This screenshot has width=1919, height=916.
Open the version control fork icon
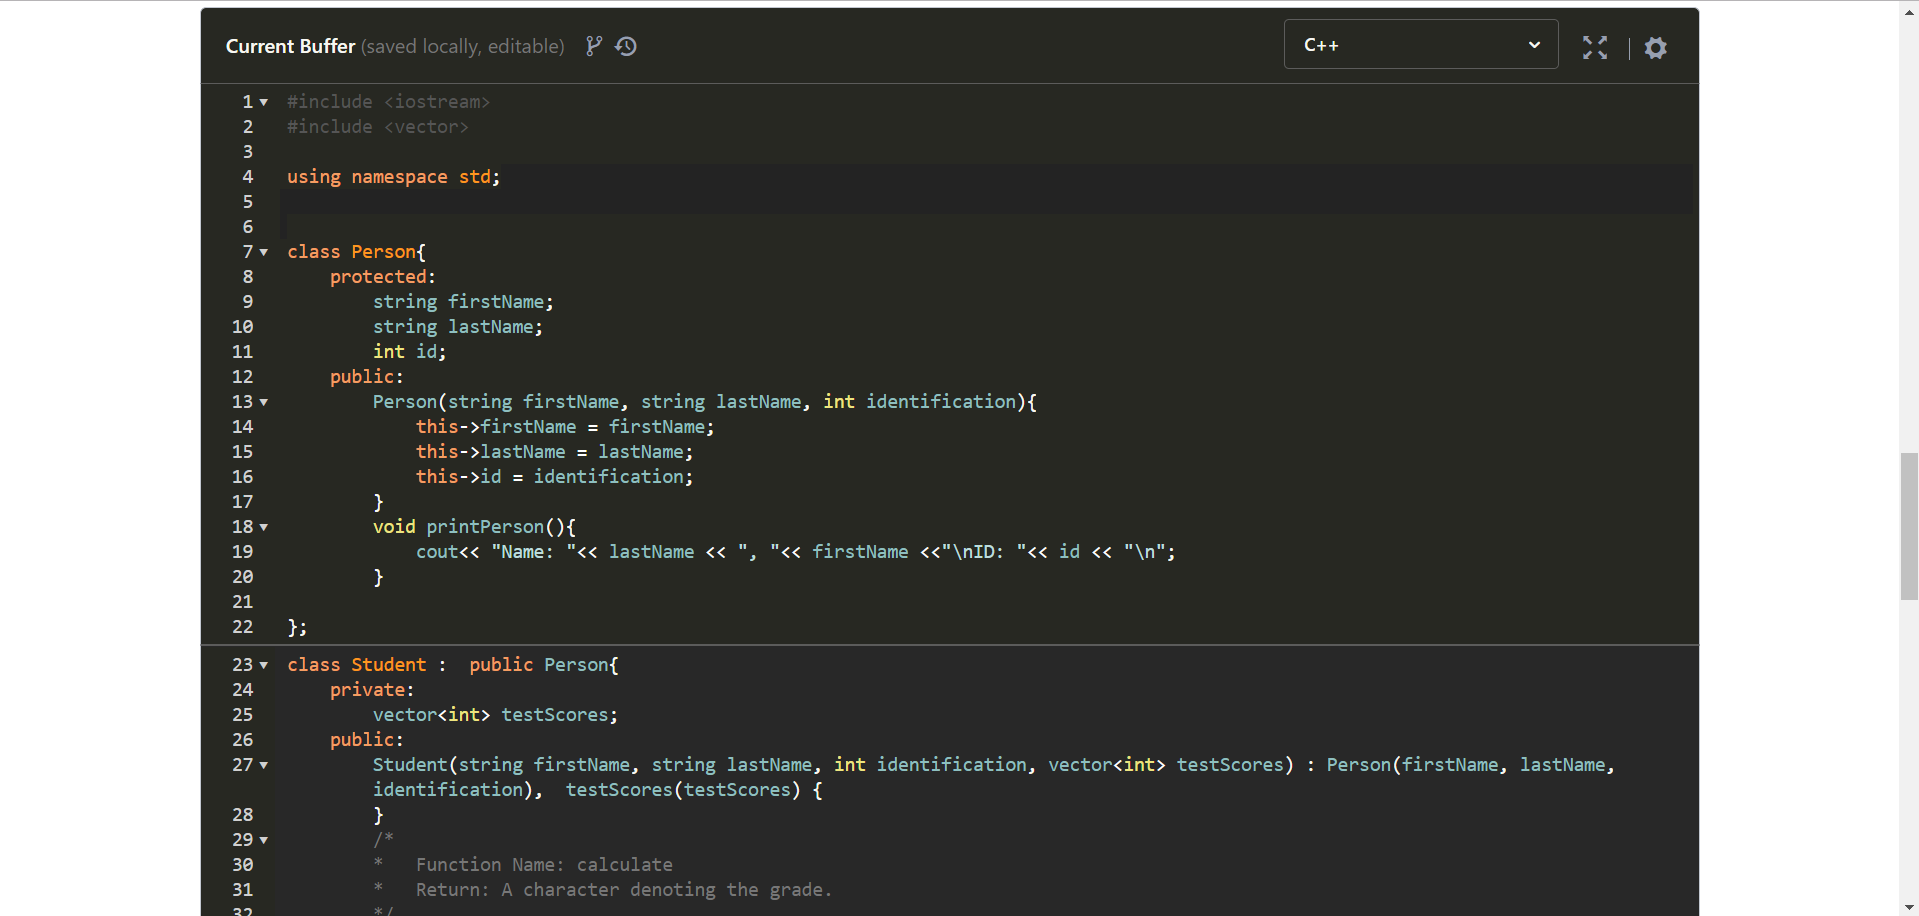tap(594, 46)
